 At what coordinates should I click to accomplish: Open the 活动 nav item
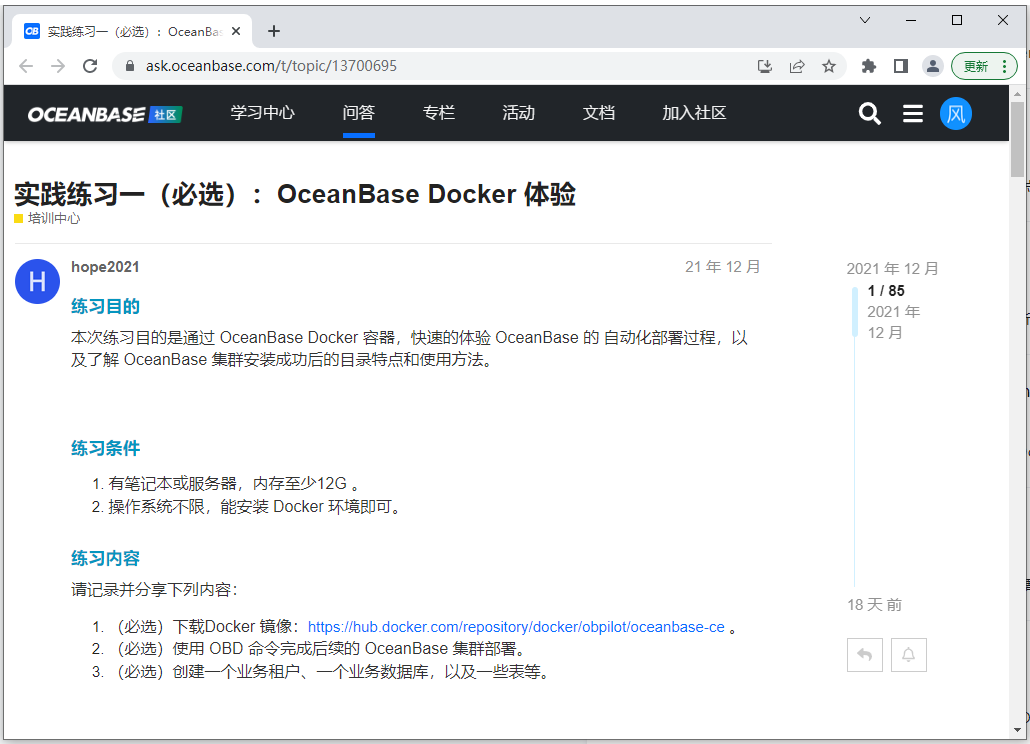pos(518,113)
